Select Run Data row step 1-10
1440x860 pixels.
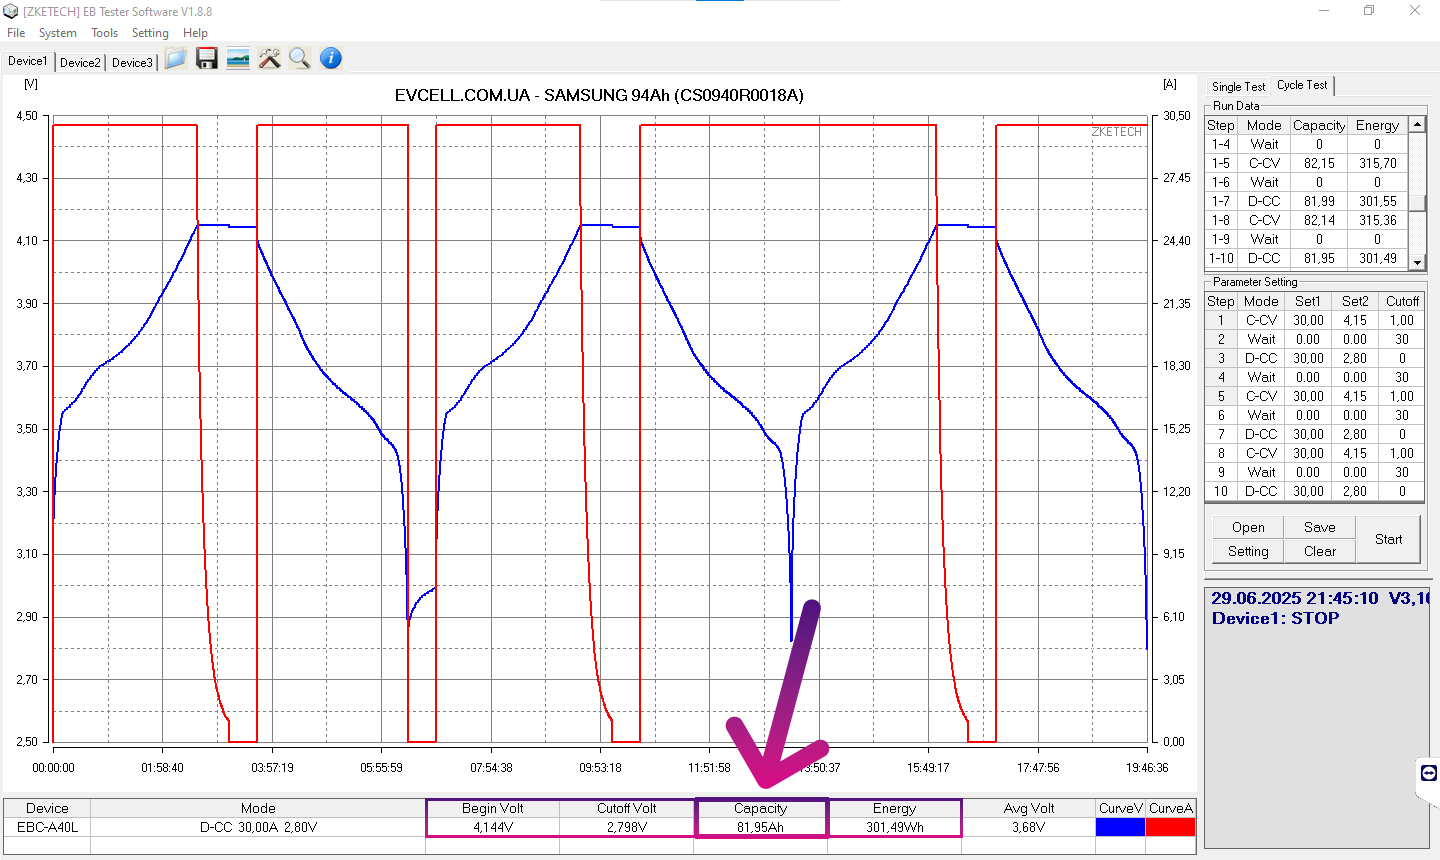(x=1307, y=258)
